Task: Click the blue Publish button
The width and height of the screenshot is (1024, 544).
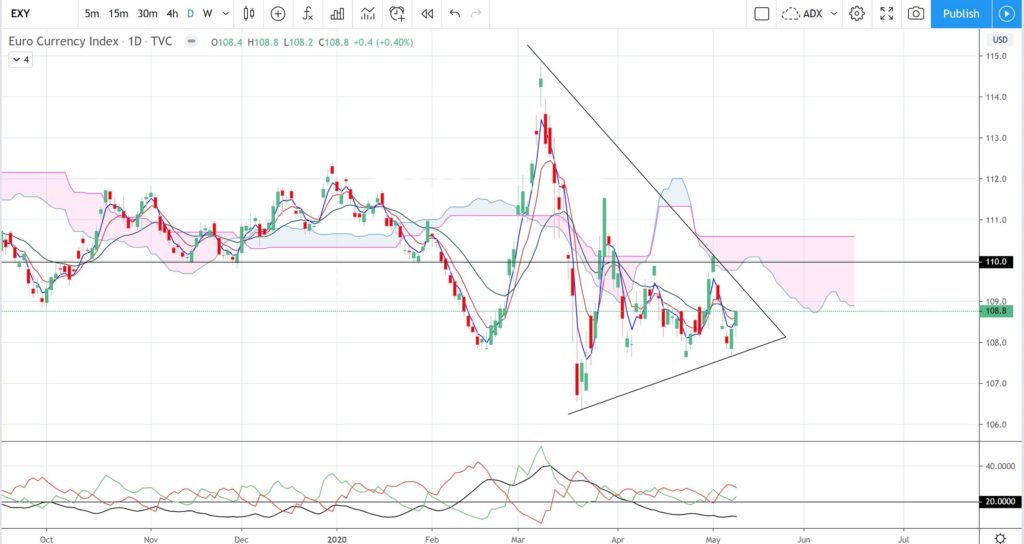Action: (961, 13)
